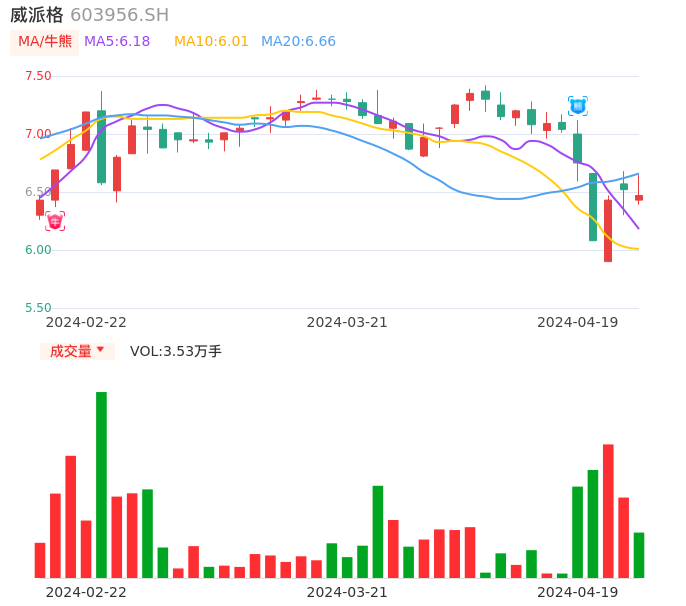Click the stock name 威派格
Viewport: 686px width, 606px height.
(x=36, y=15)
